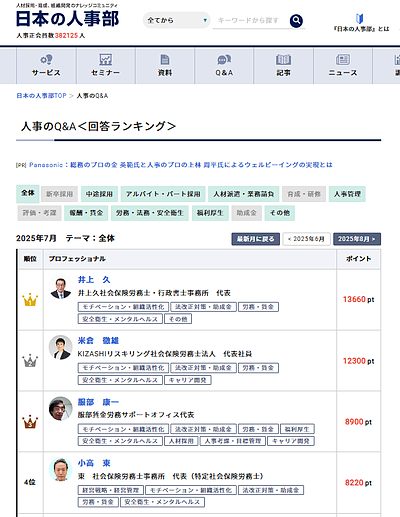Viewport: 400px width, 517px height.
Task: Click the 服部賃金労務サポートオフィス代表 affiliation text
Action: [136, 415]
